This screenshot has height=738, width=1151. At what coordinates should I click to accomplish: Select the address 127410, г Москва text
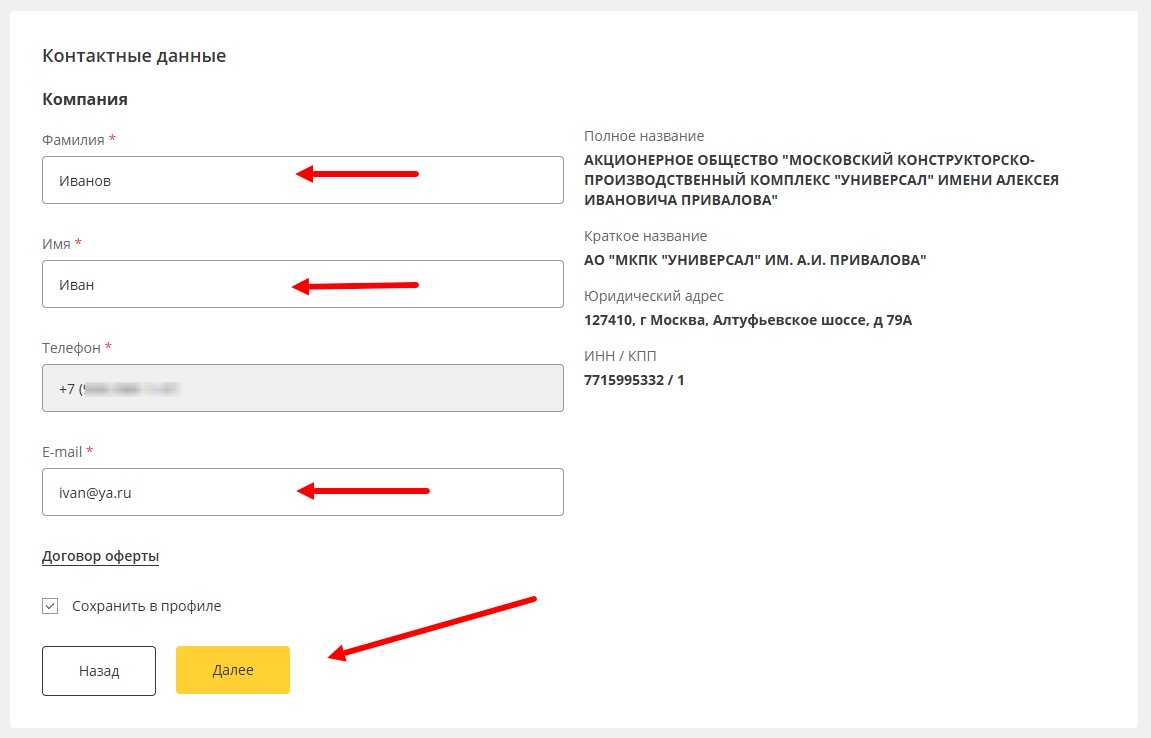748,320
